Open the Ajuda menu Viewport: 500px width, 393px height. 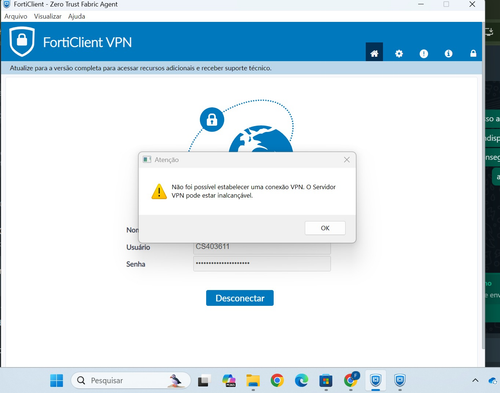[77, 16]
